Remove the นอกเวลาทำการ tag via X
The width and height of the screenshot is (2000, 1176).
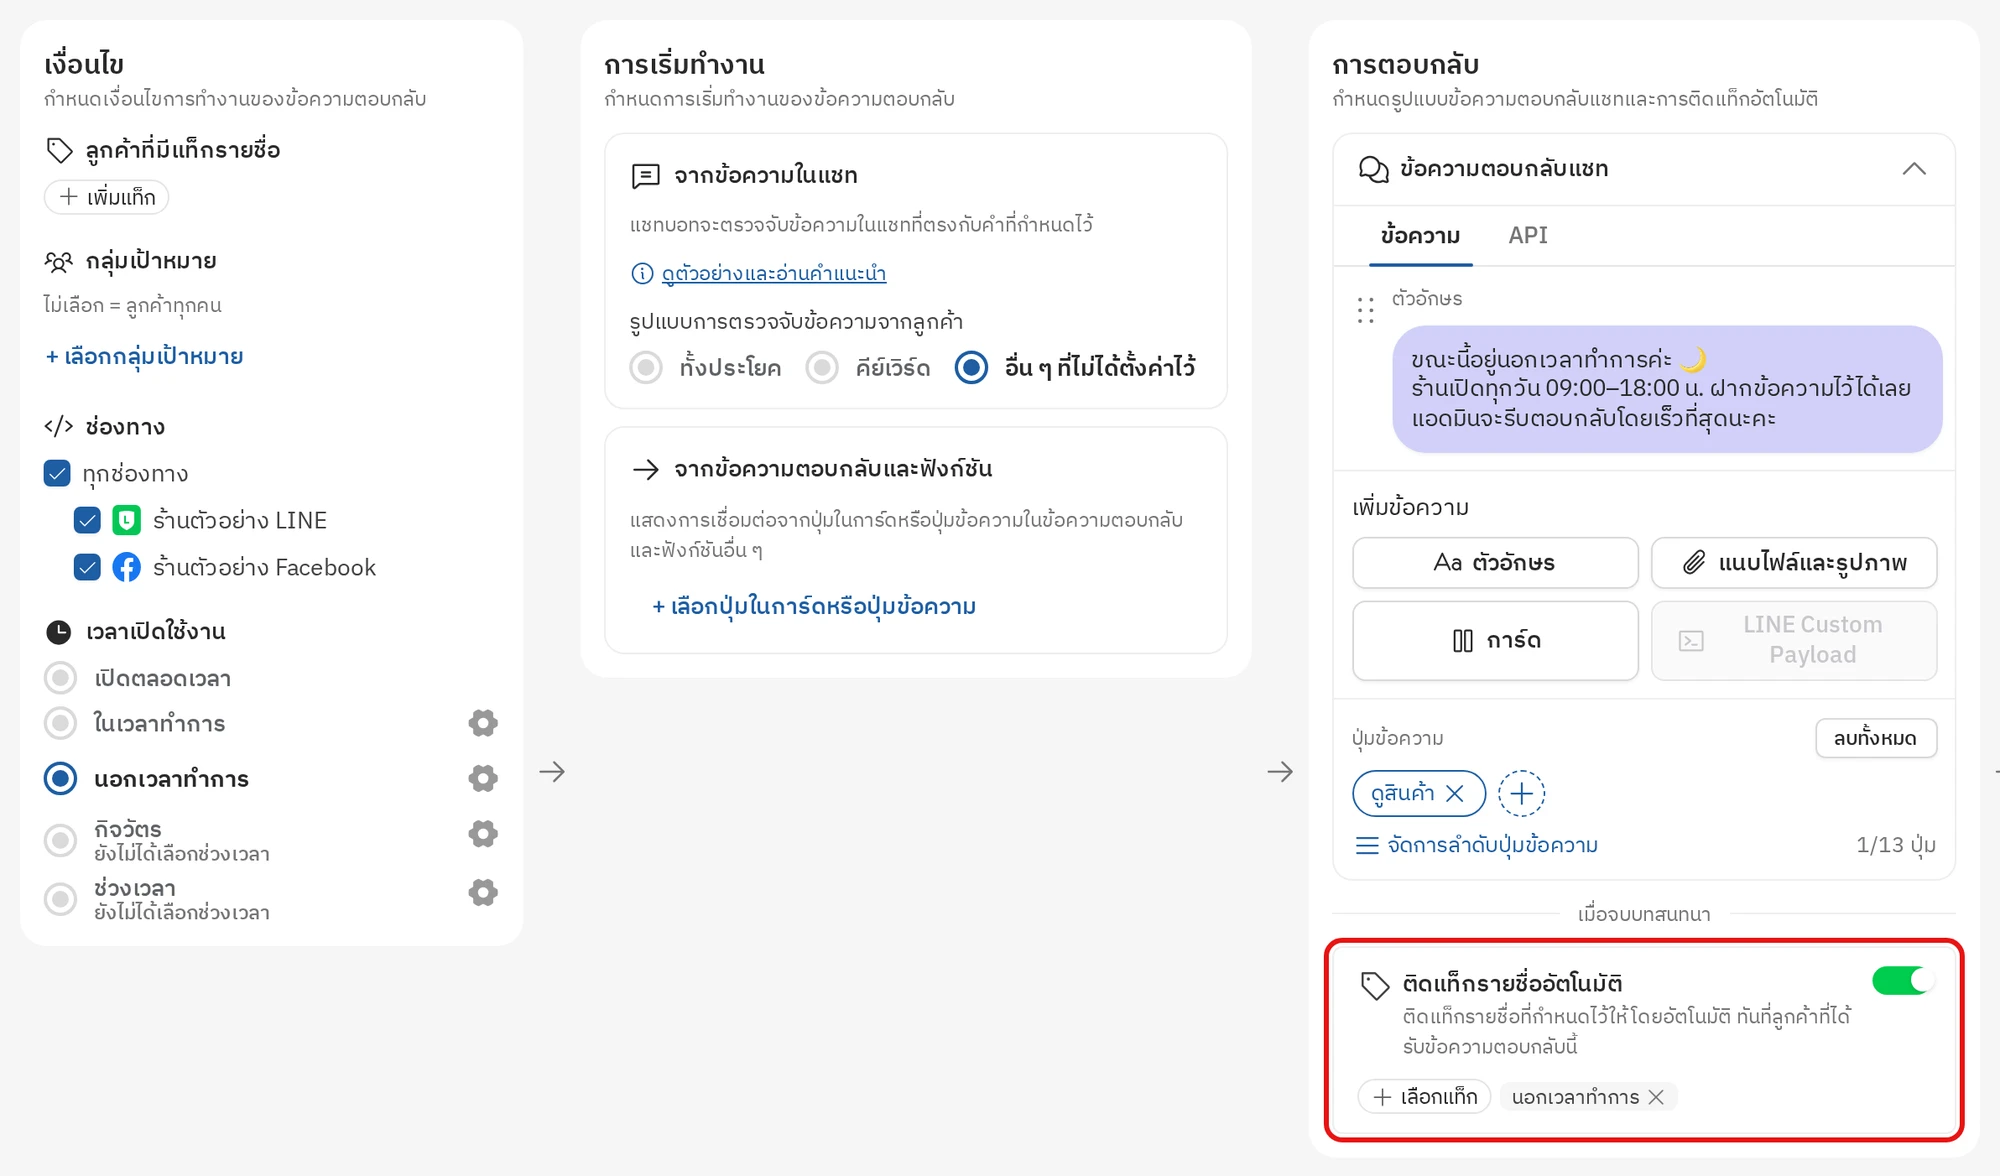pos(1656,1097)
